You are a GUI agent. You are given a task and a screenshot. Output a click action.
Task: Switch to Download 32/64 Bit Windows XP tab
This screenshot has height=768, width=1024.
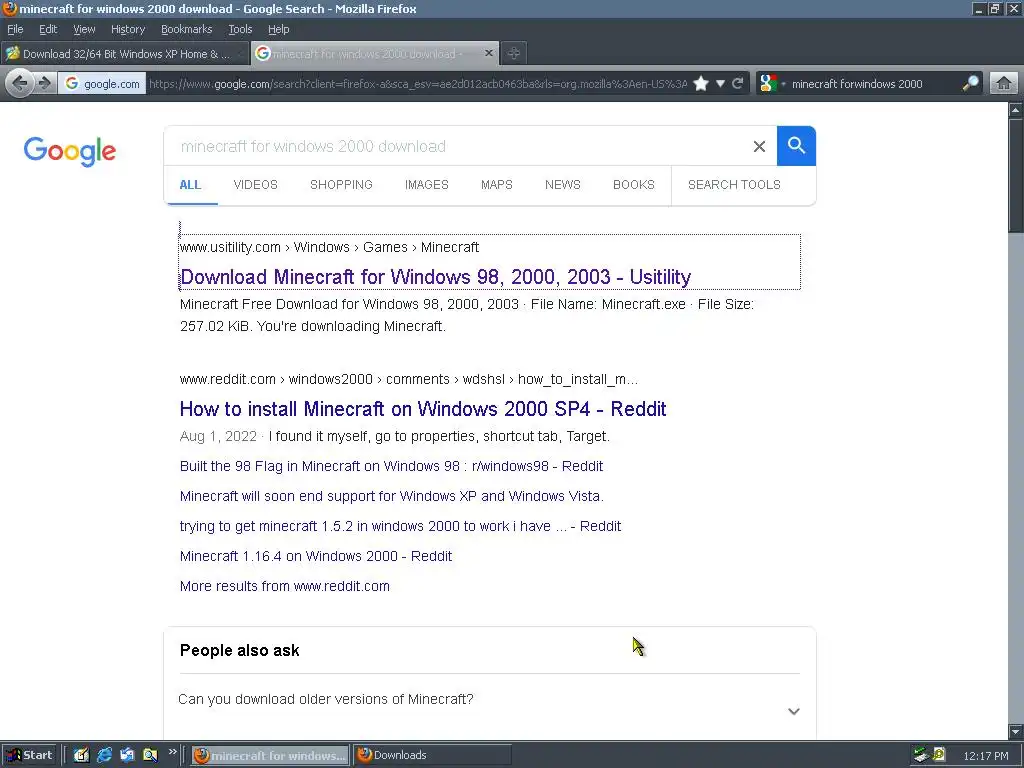pos(125,54)
